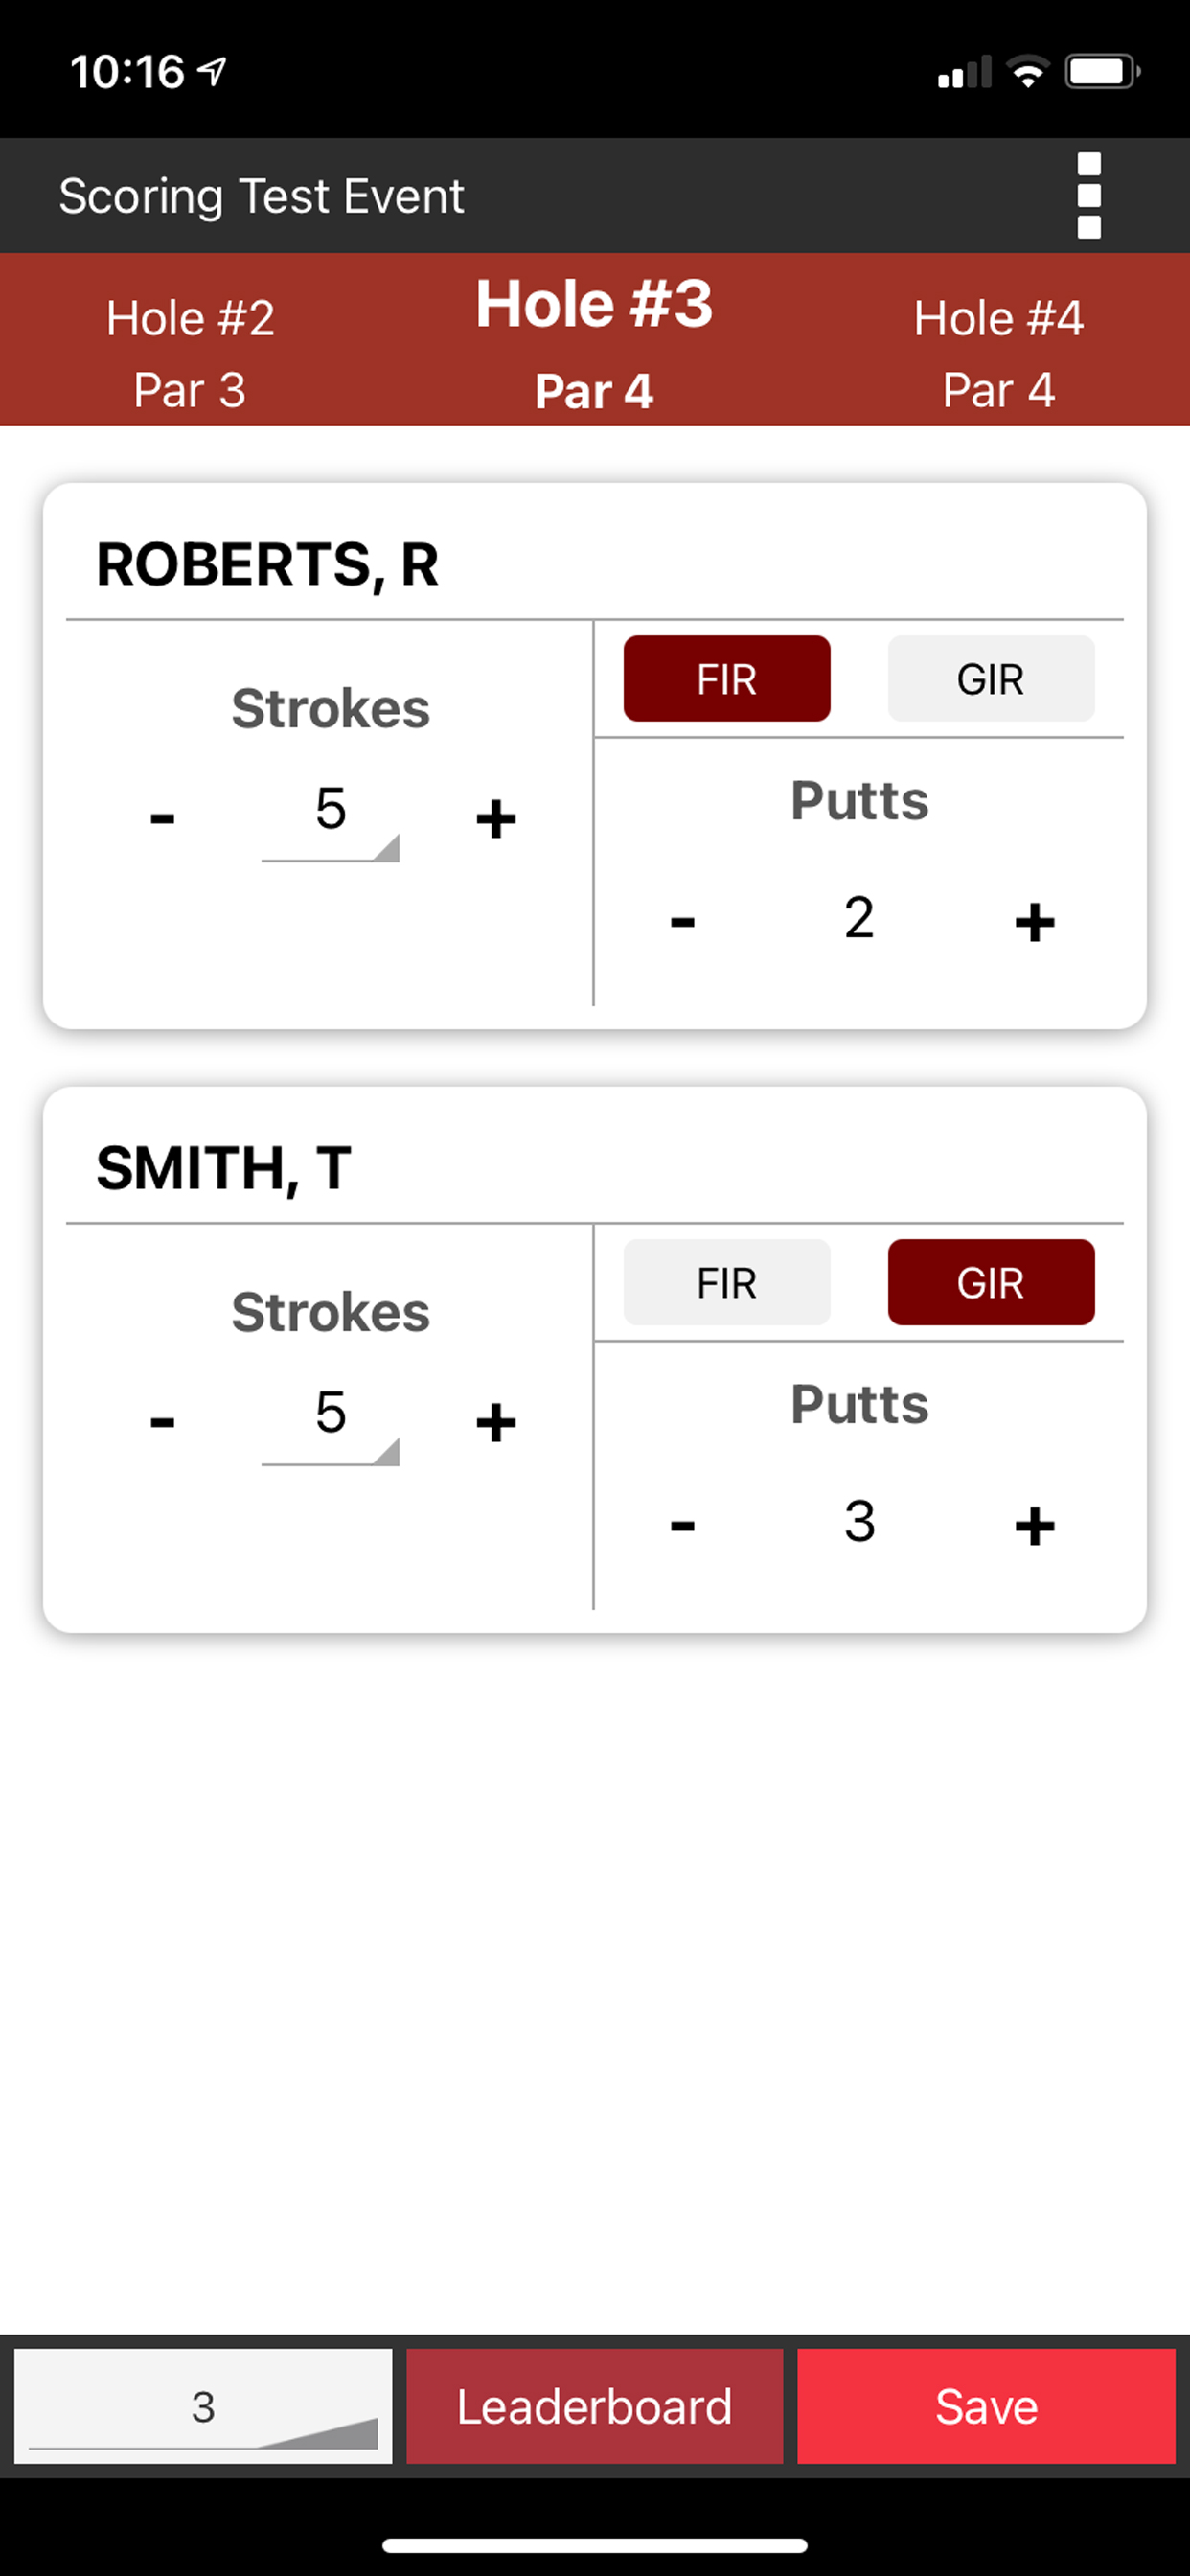Enable GIR for Roberts
The image size is (1190, 2576).
(990, 679)
